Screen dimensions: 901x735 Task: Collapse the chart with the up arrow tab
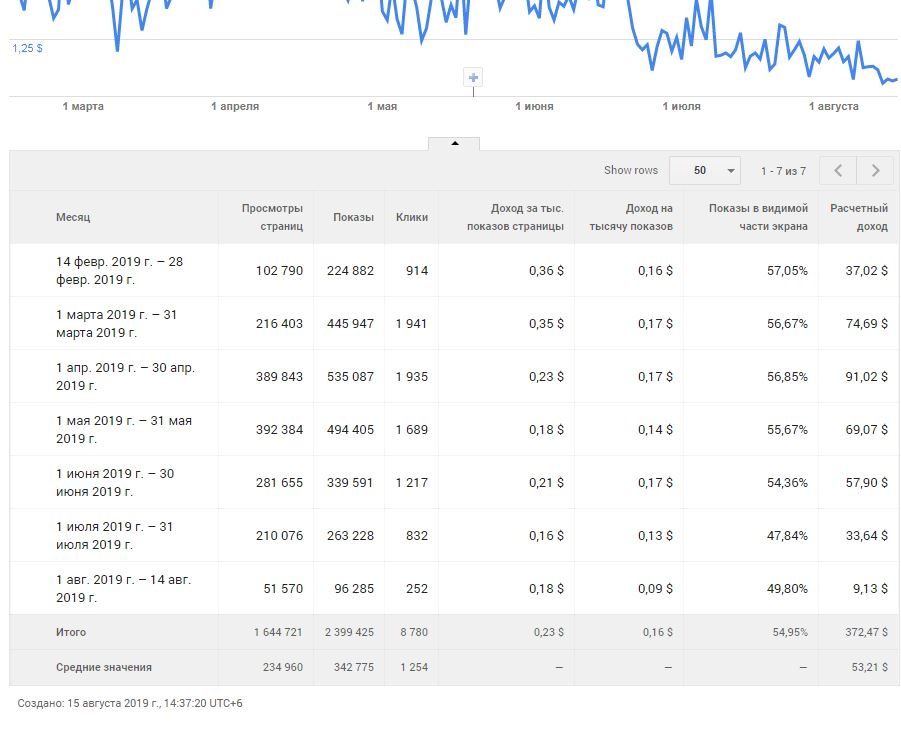pyautogui.click(x=454, y=144)
